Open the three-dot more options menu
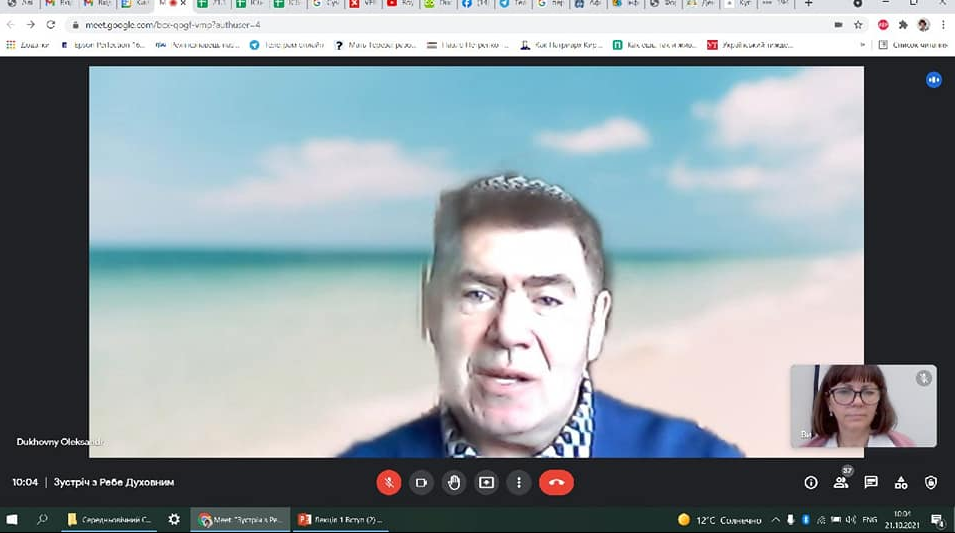Image resolution: width=955 pixels, height=533 pixels. click(x=518, y=482)
